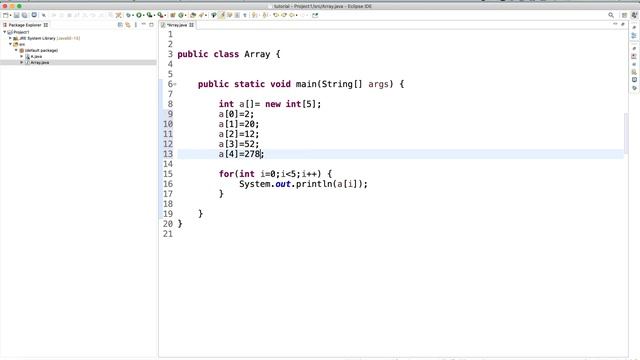Open Package Explorer View Menu

[x=136, y=25]
